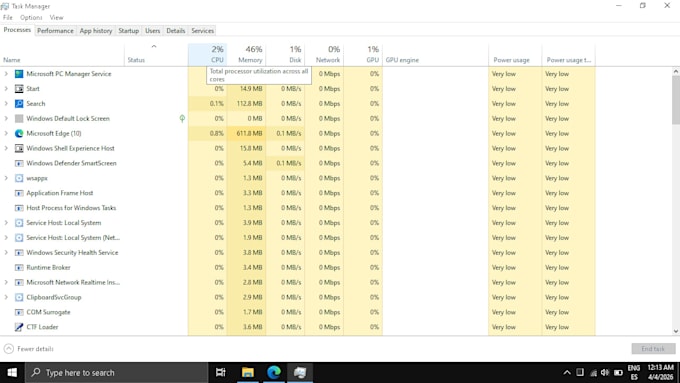Click the volume icon in system tray
Screen dimensions: 680x383
pos(605,373)
